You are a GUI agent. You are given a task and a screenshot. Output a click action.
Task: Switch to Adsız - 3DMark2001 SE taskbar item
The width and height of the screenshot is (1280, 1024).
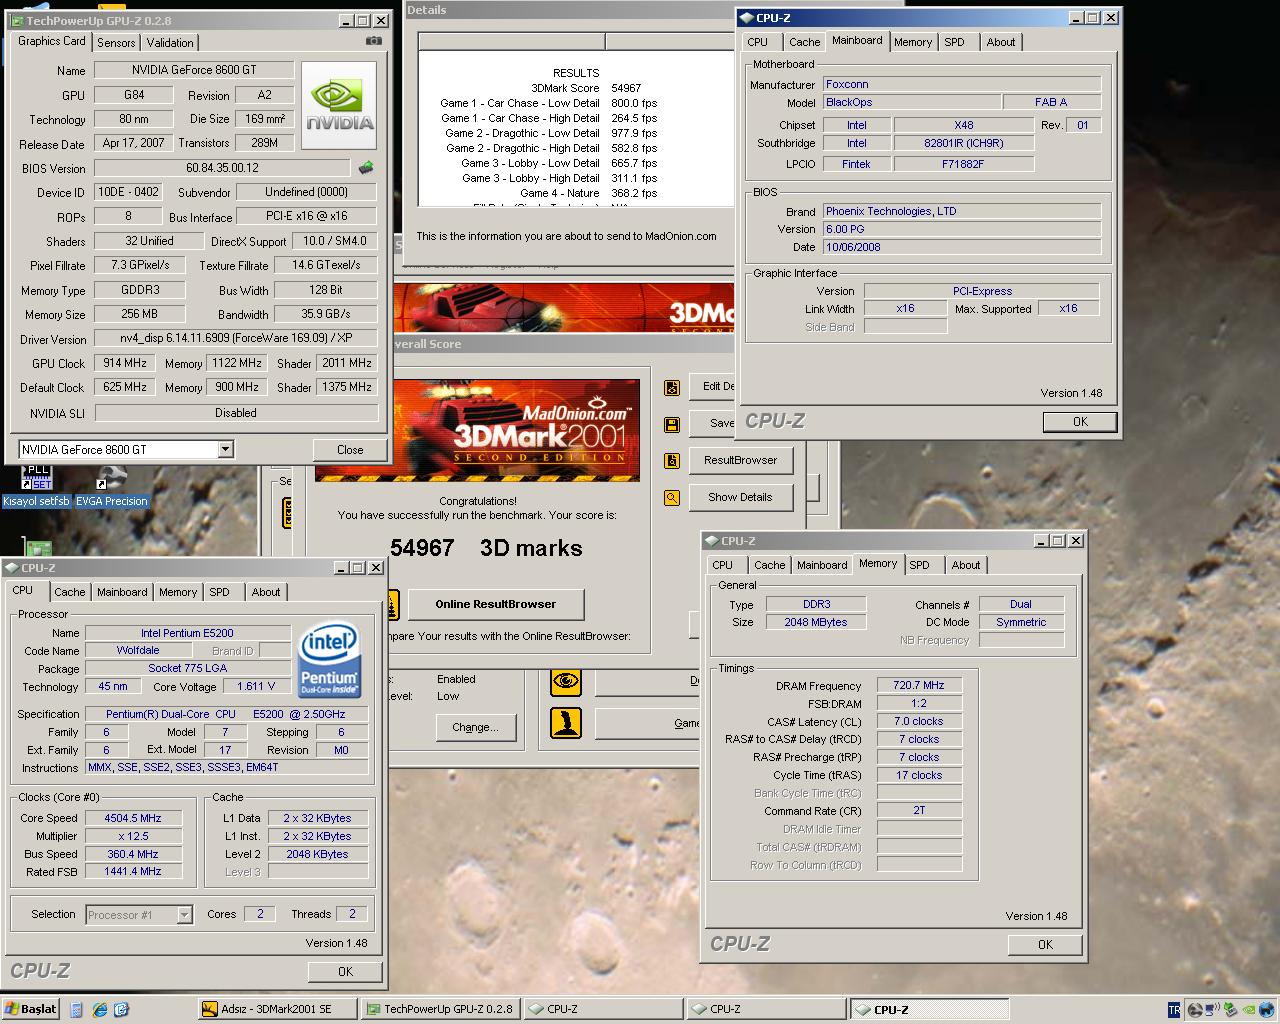(277, 1009)
